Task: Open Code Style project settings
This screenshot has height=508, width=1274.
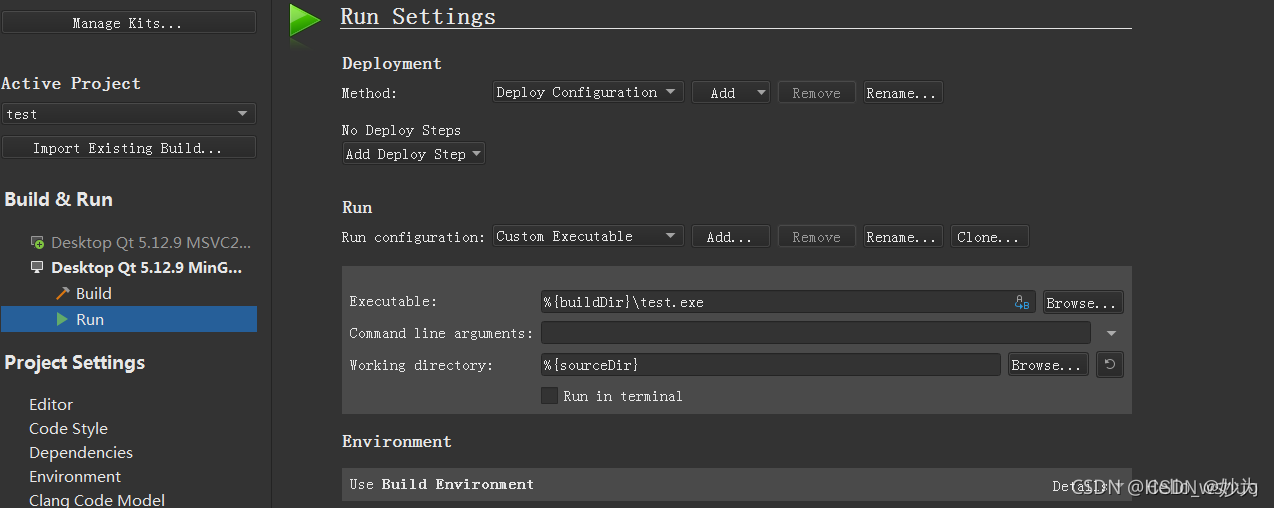Action: coord(68,428)
